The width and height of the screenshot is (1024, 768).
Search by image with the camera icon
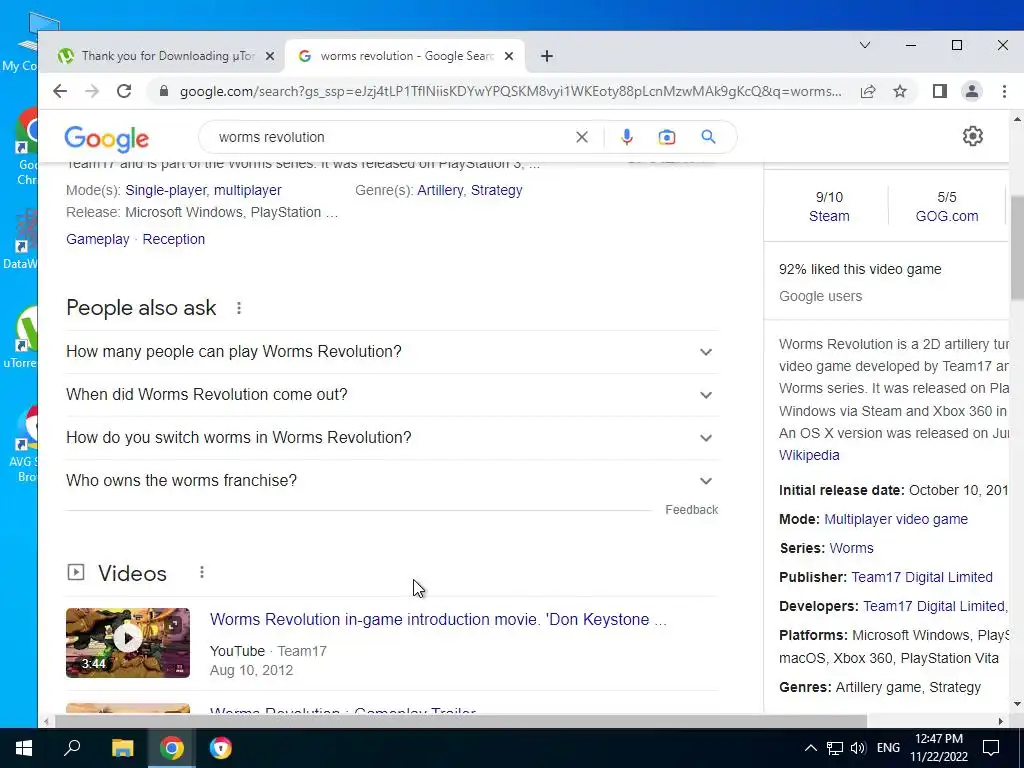pyautogui.click(x=667, y=137)
